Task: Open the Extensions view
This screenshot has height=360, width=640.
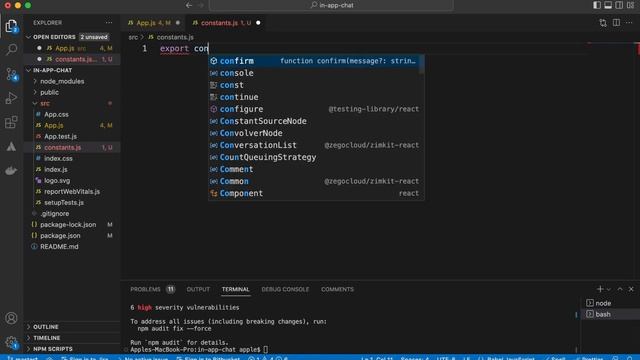Action: pyautogui.click(x=11, y=122)
